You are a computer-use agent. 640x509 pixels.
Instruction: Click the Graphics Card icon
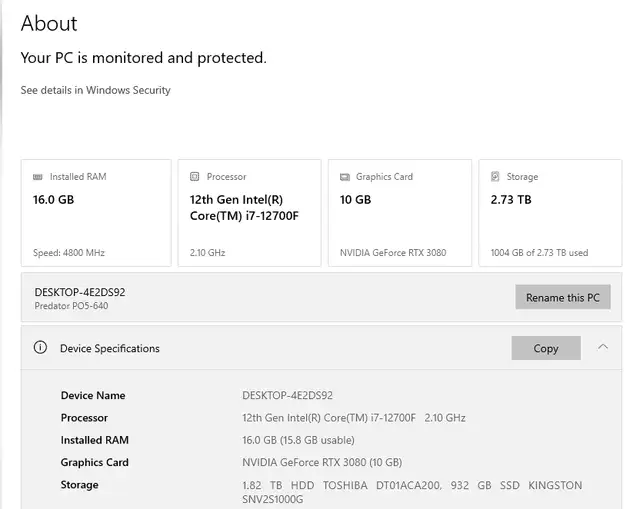[345, 177]
